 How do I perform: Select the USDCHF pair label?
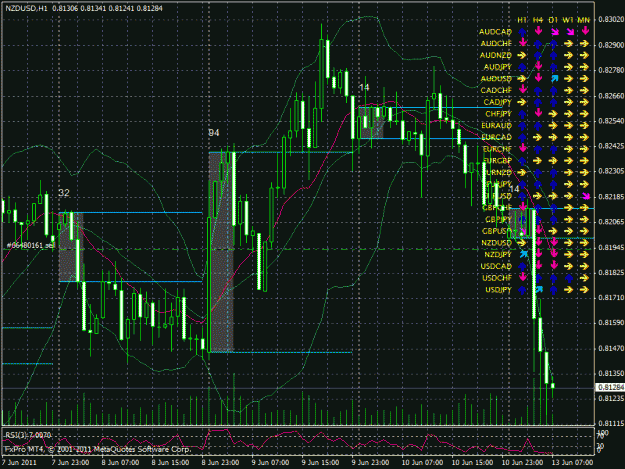click(x=497, y=278)
